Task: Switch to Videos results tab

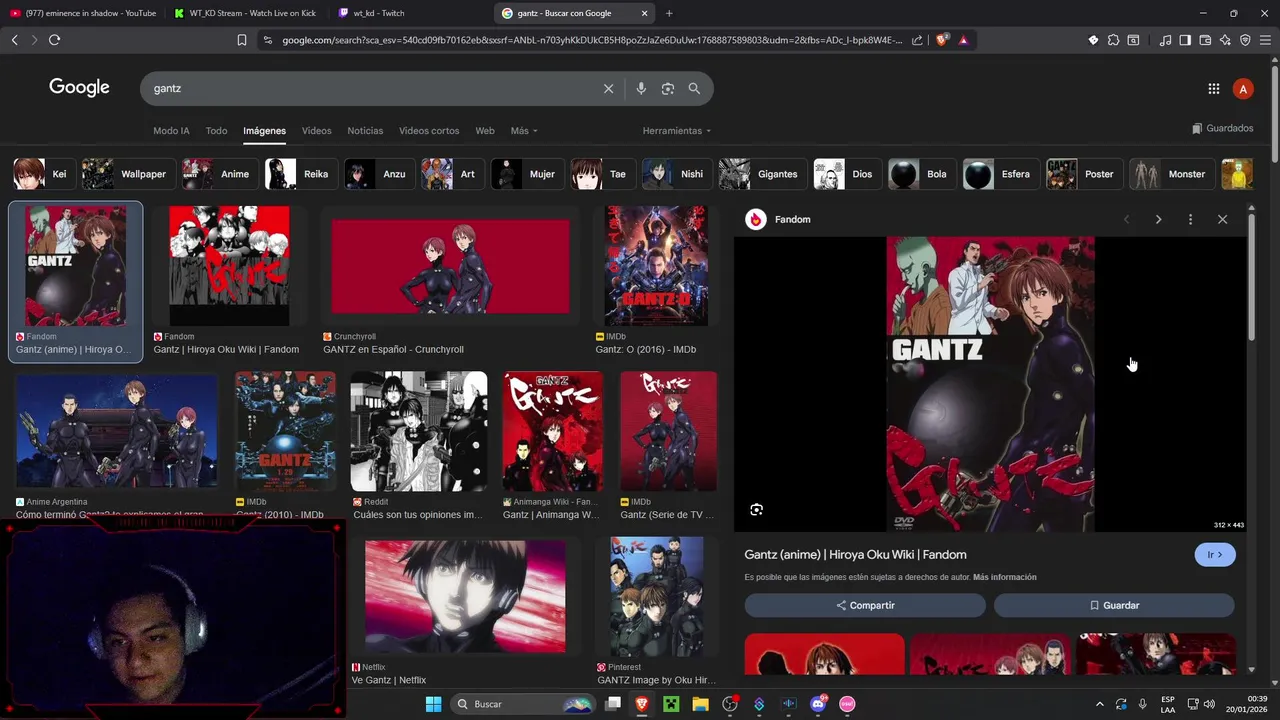Action: pyautogui.click(x=316, y=131)
